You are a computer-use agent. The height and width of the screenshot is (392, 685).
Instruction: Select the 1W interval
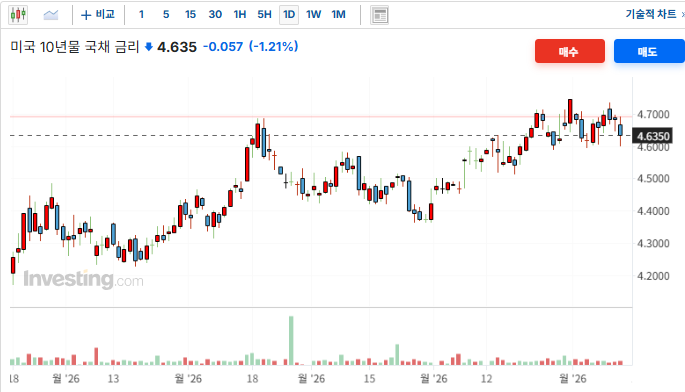pyautogui.click(x=314, y=15)
